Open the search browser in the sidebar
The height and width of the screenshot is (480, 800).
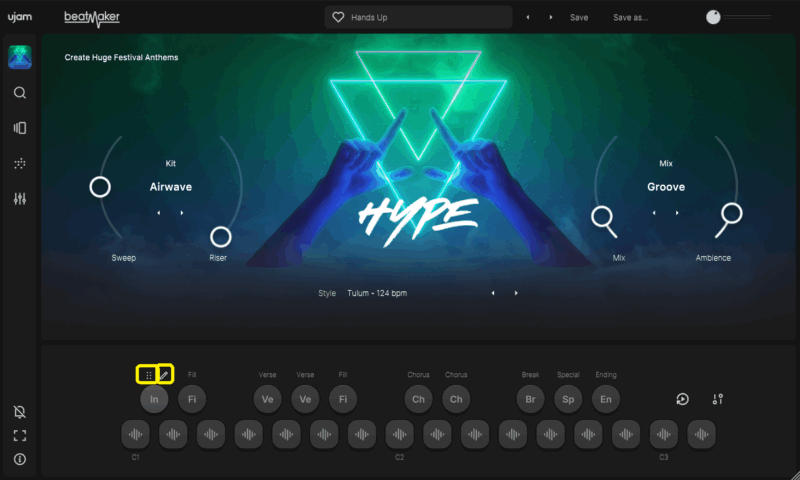click(20, 92)
